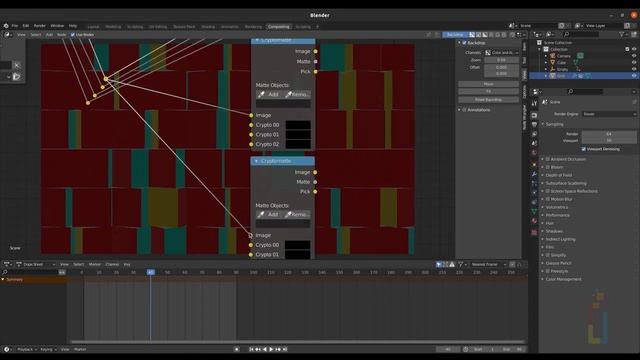Viewport: 640px width, 360px height.
Task: Open the Render menu
Action: tap(40, 26)
